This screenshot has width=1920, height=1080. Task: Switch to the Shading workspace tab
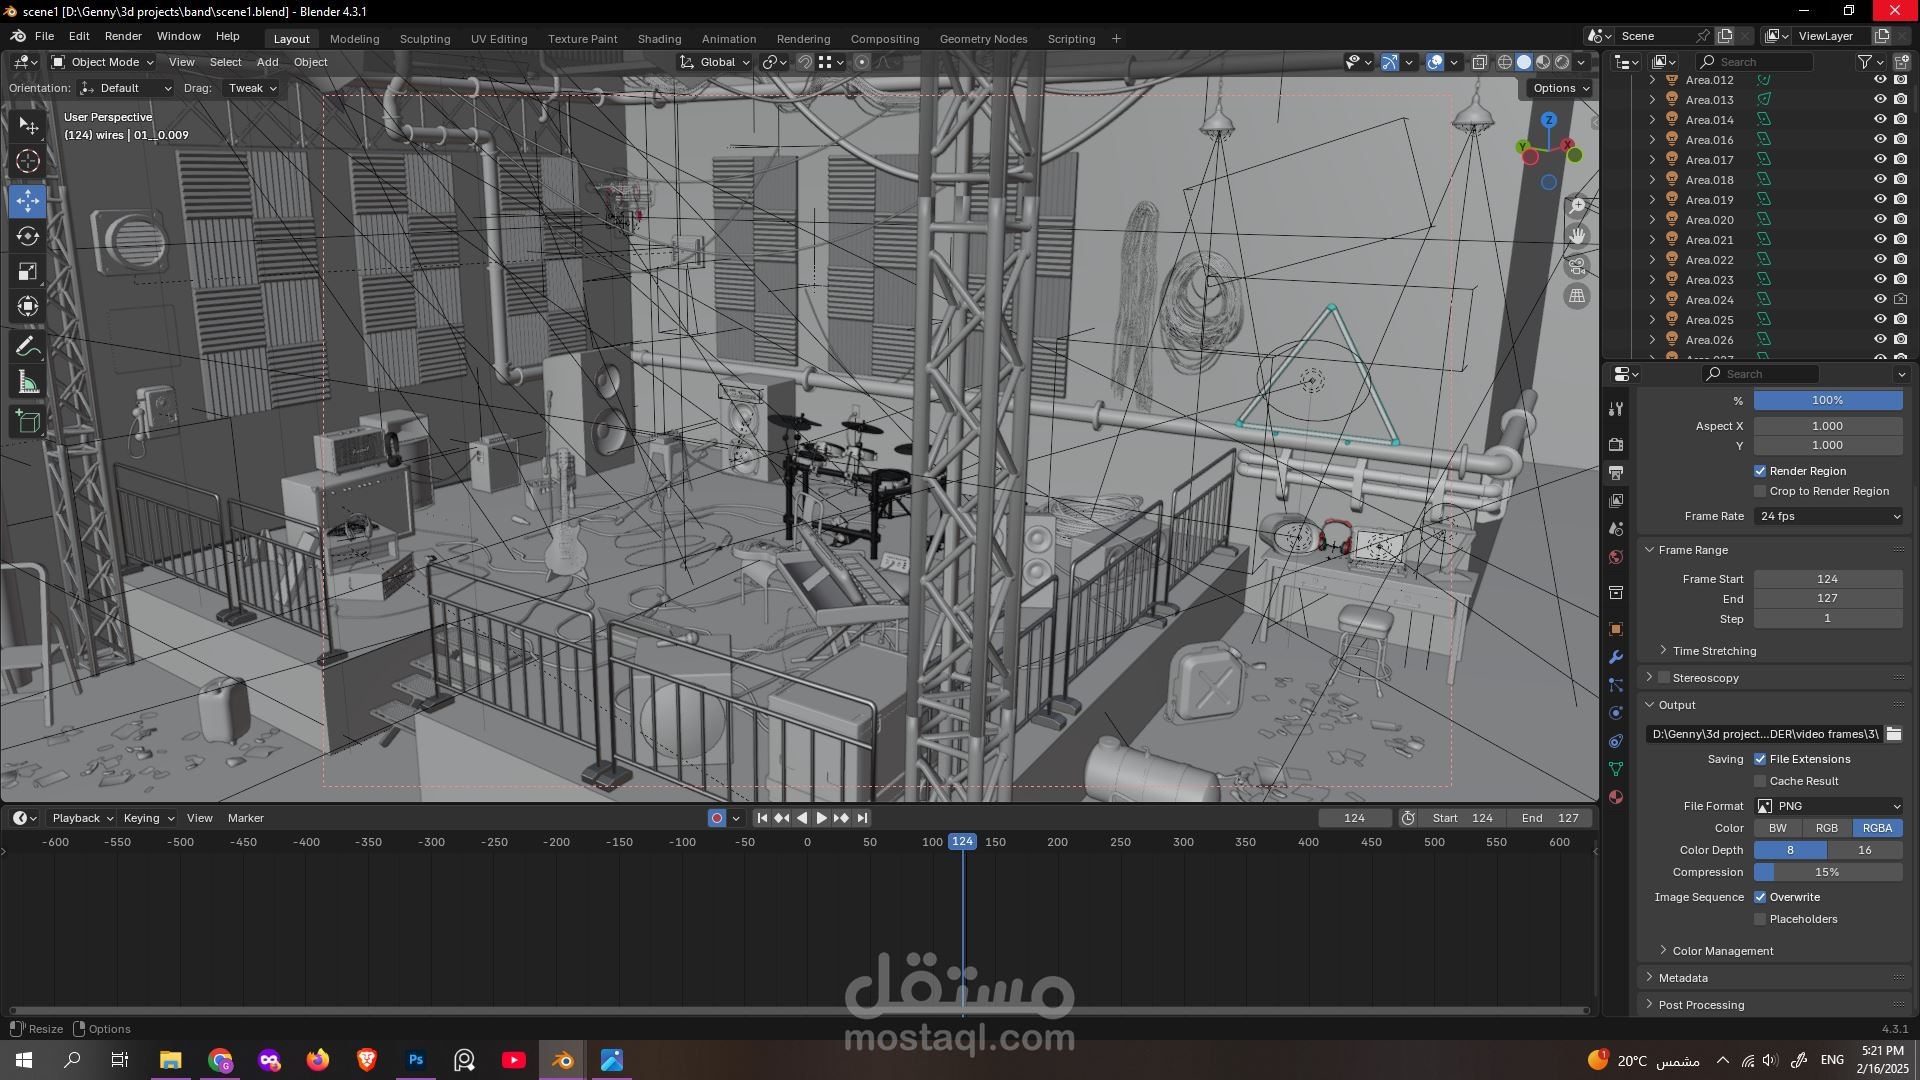tap(659, 39)
